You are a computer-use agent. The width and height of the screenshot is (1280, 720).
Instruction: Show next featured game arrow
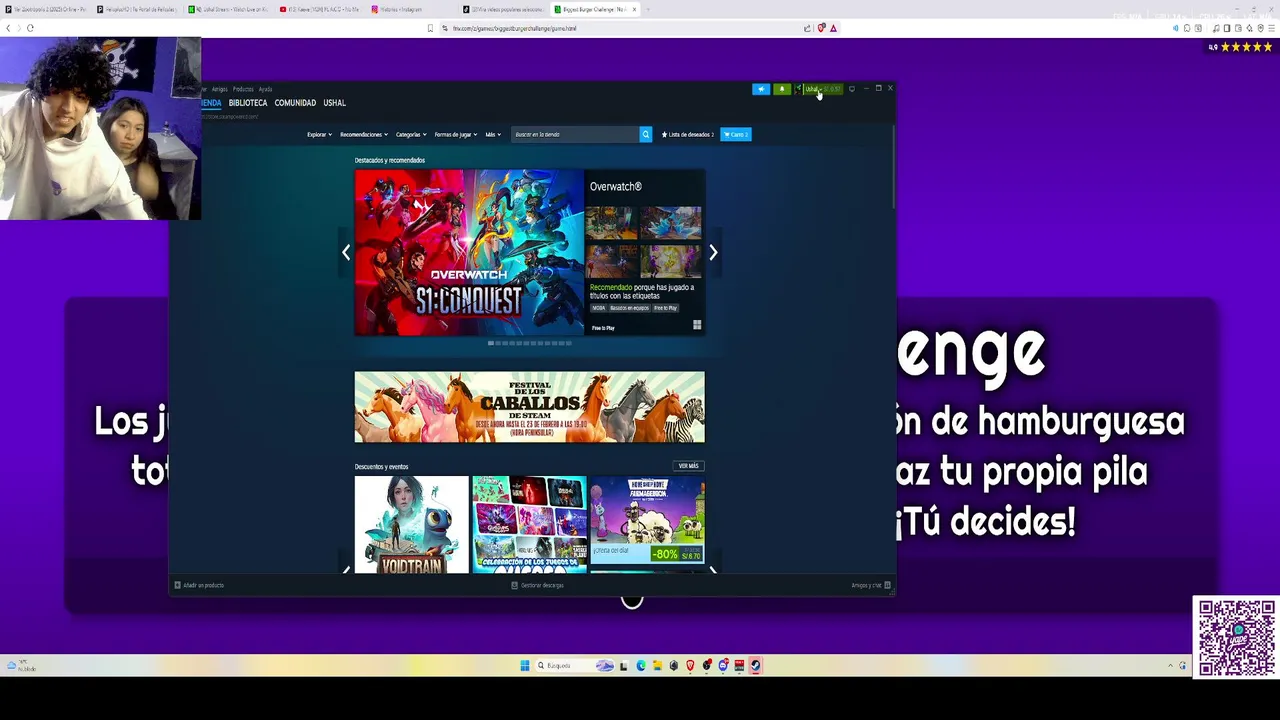point(713,253)
